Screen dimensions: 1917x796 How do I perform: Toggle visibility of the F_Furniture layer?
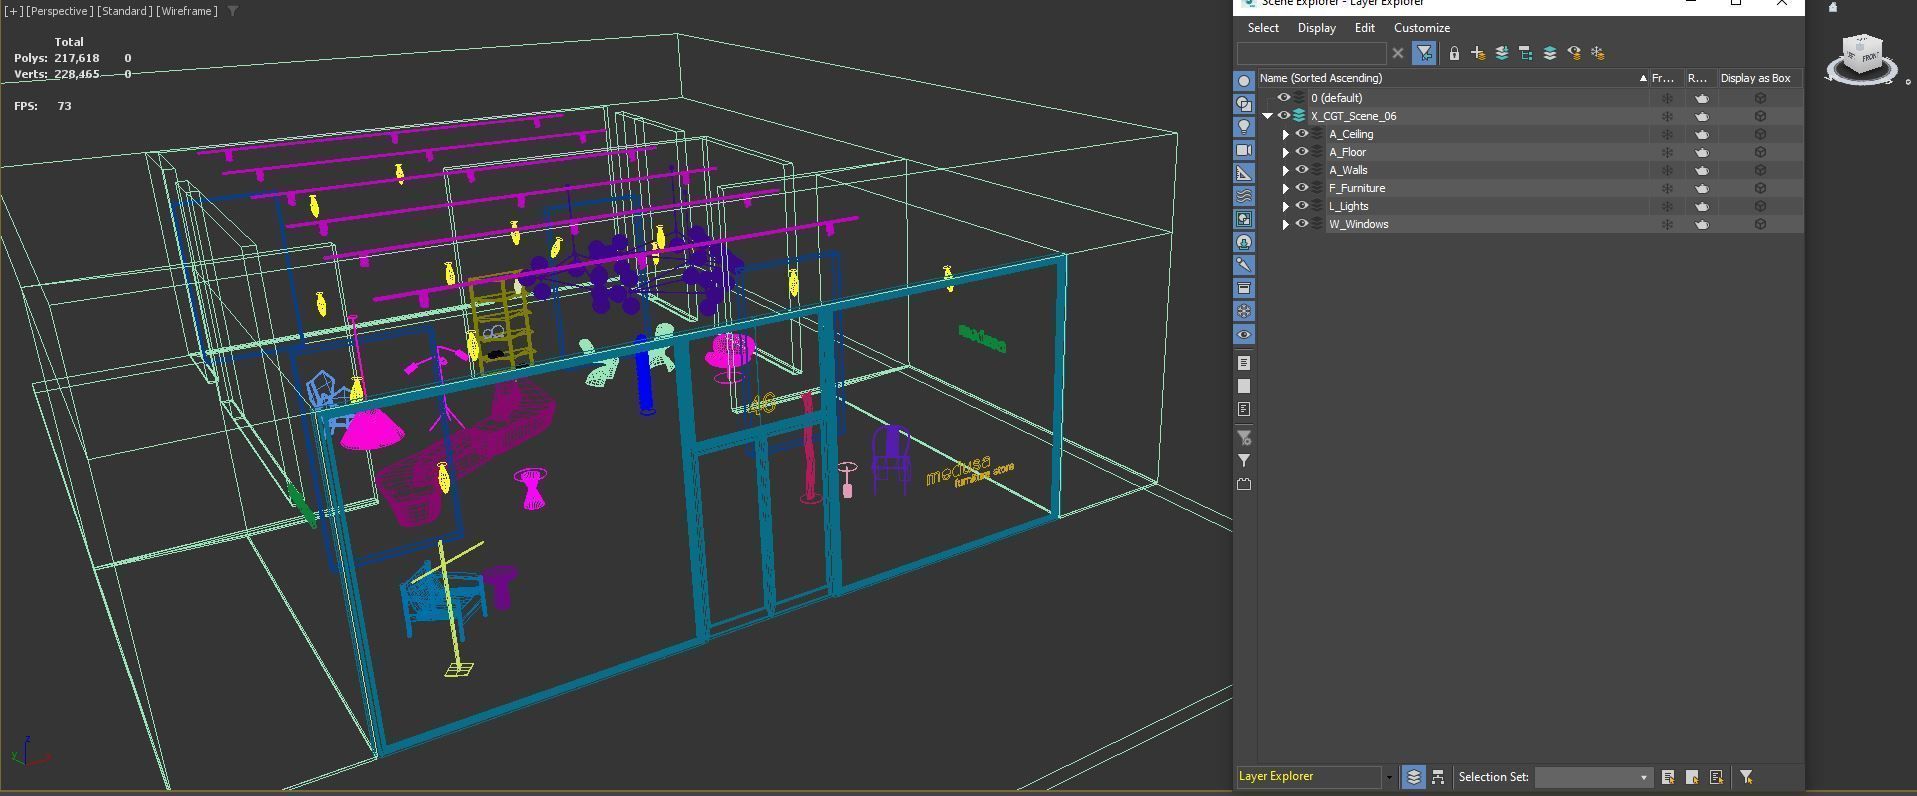click(1302, 188)
